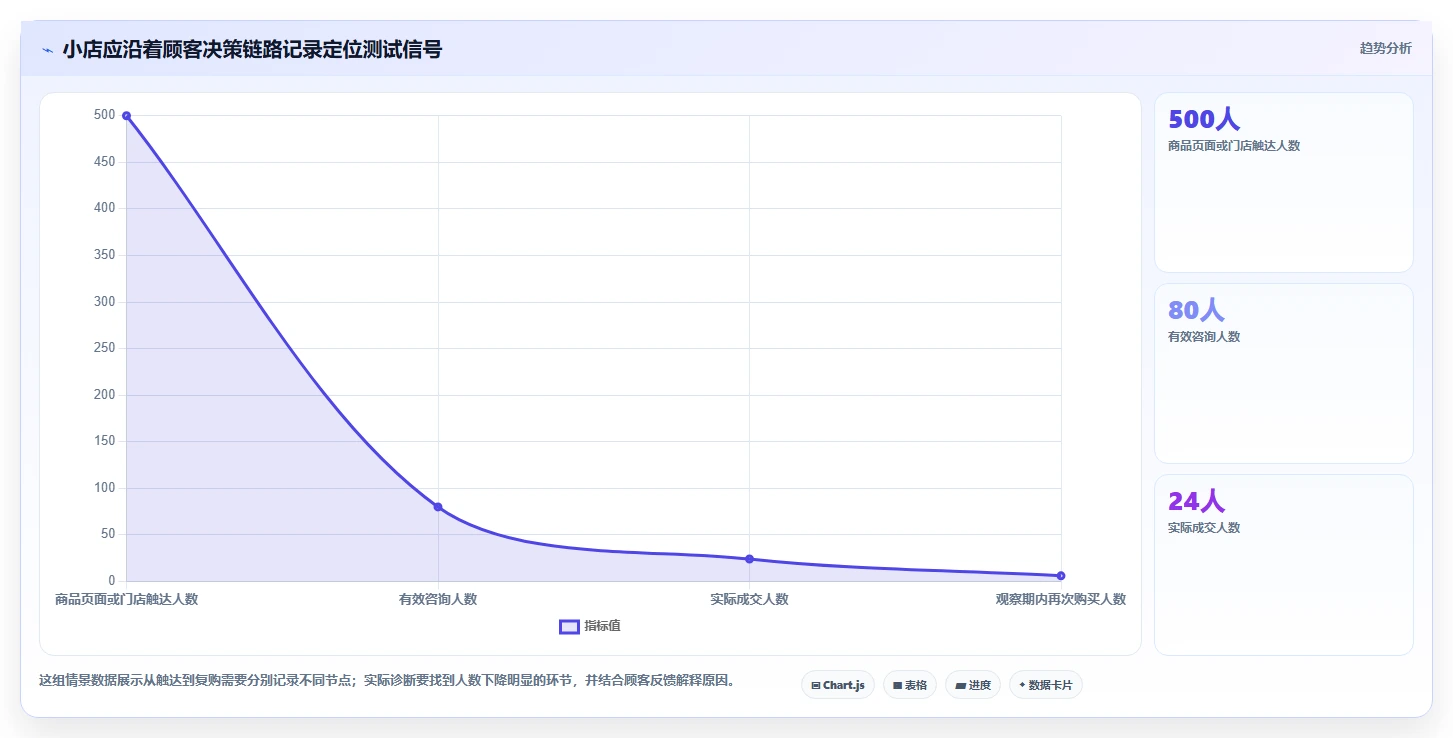The image size is (1453, 738).
Task: Click the title 小店应沿着顾客决策链路记录定位测试信号
Action: 252,49
